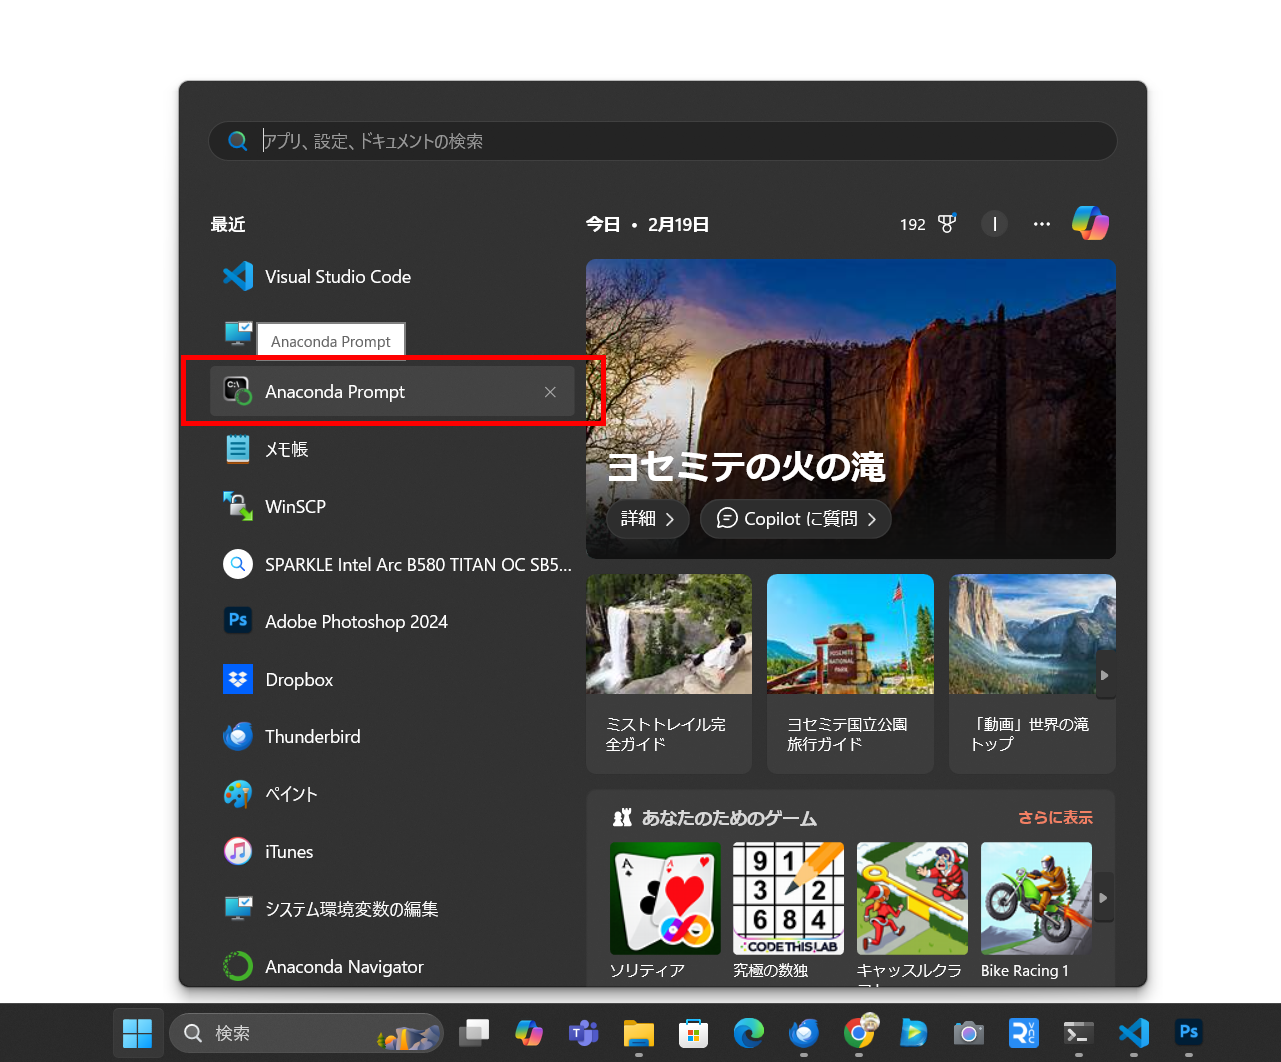Show next games using the carousel arrow
This screenshot has height=1062, width=1281.
[x=1103, y=897]
